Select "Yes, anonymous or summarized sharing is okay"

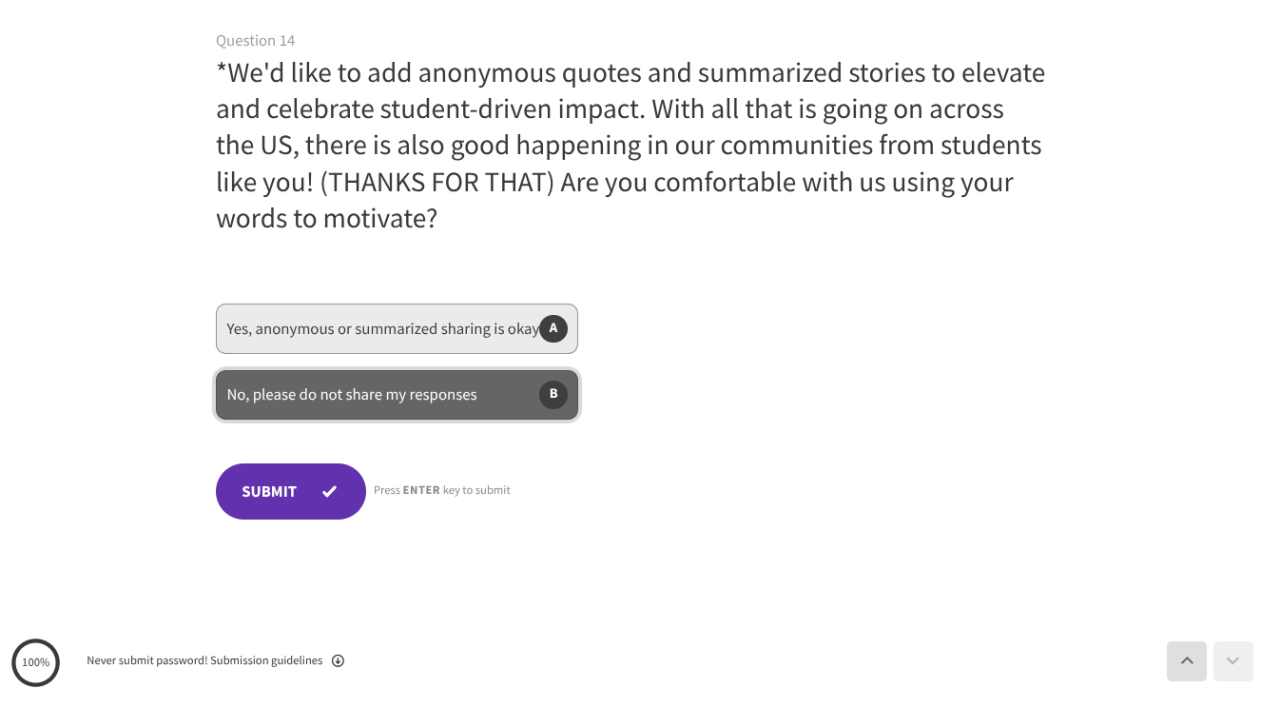click(x=382, y=329)
